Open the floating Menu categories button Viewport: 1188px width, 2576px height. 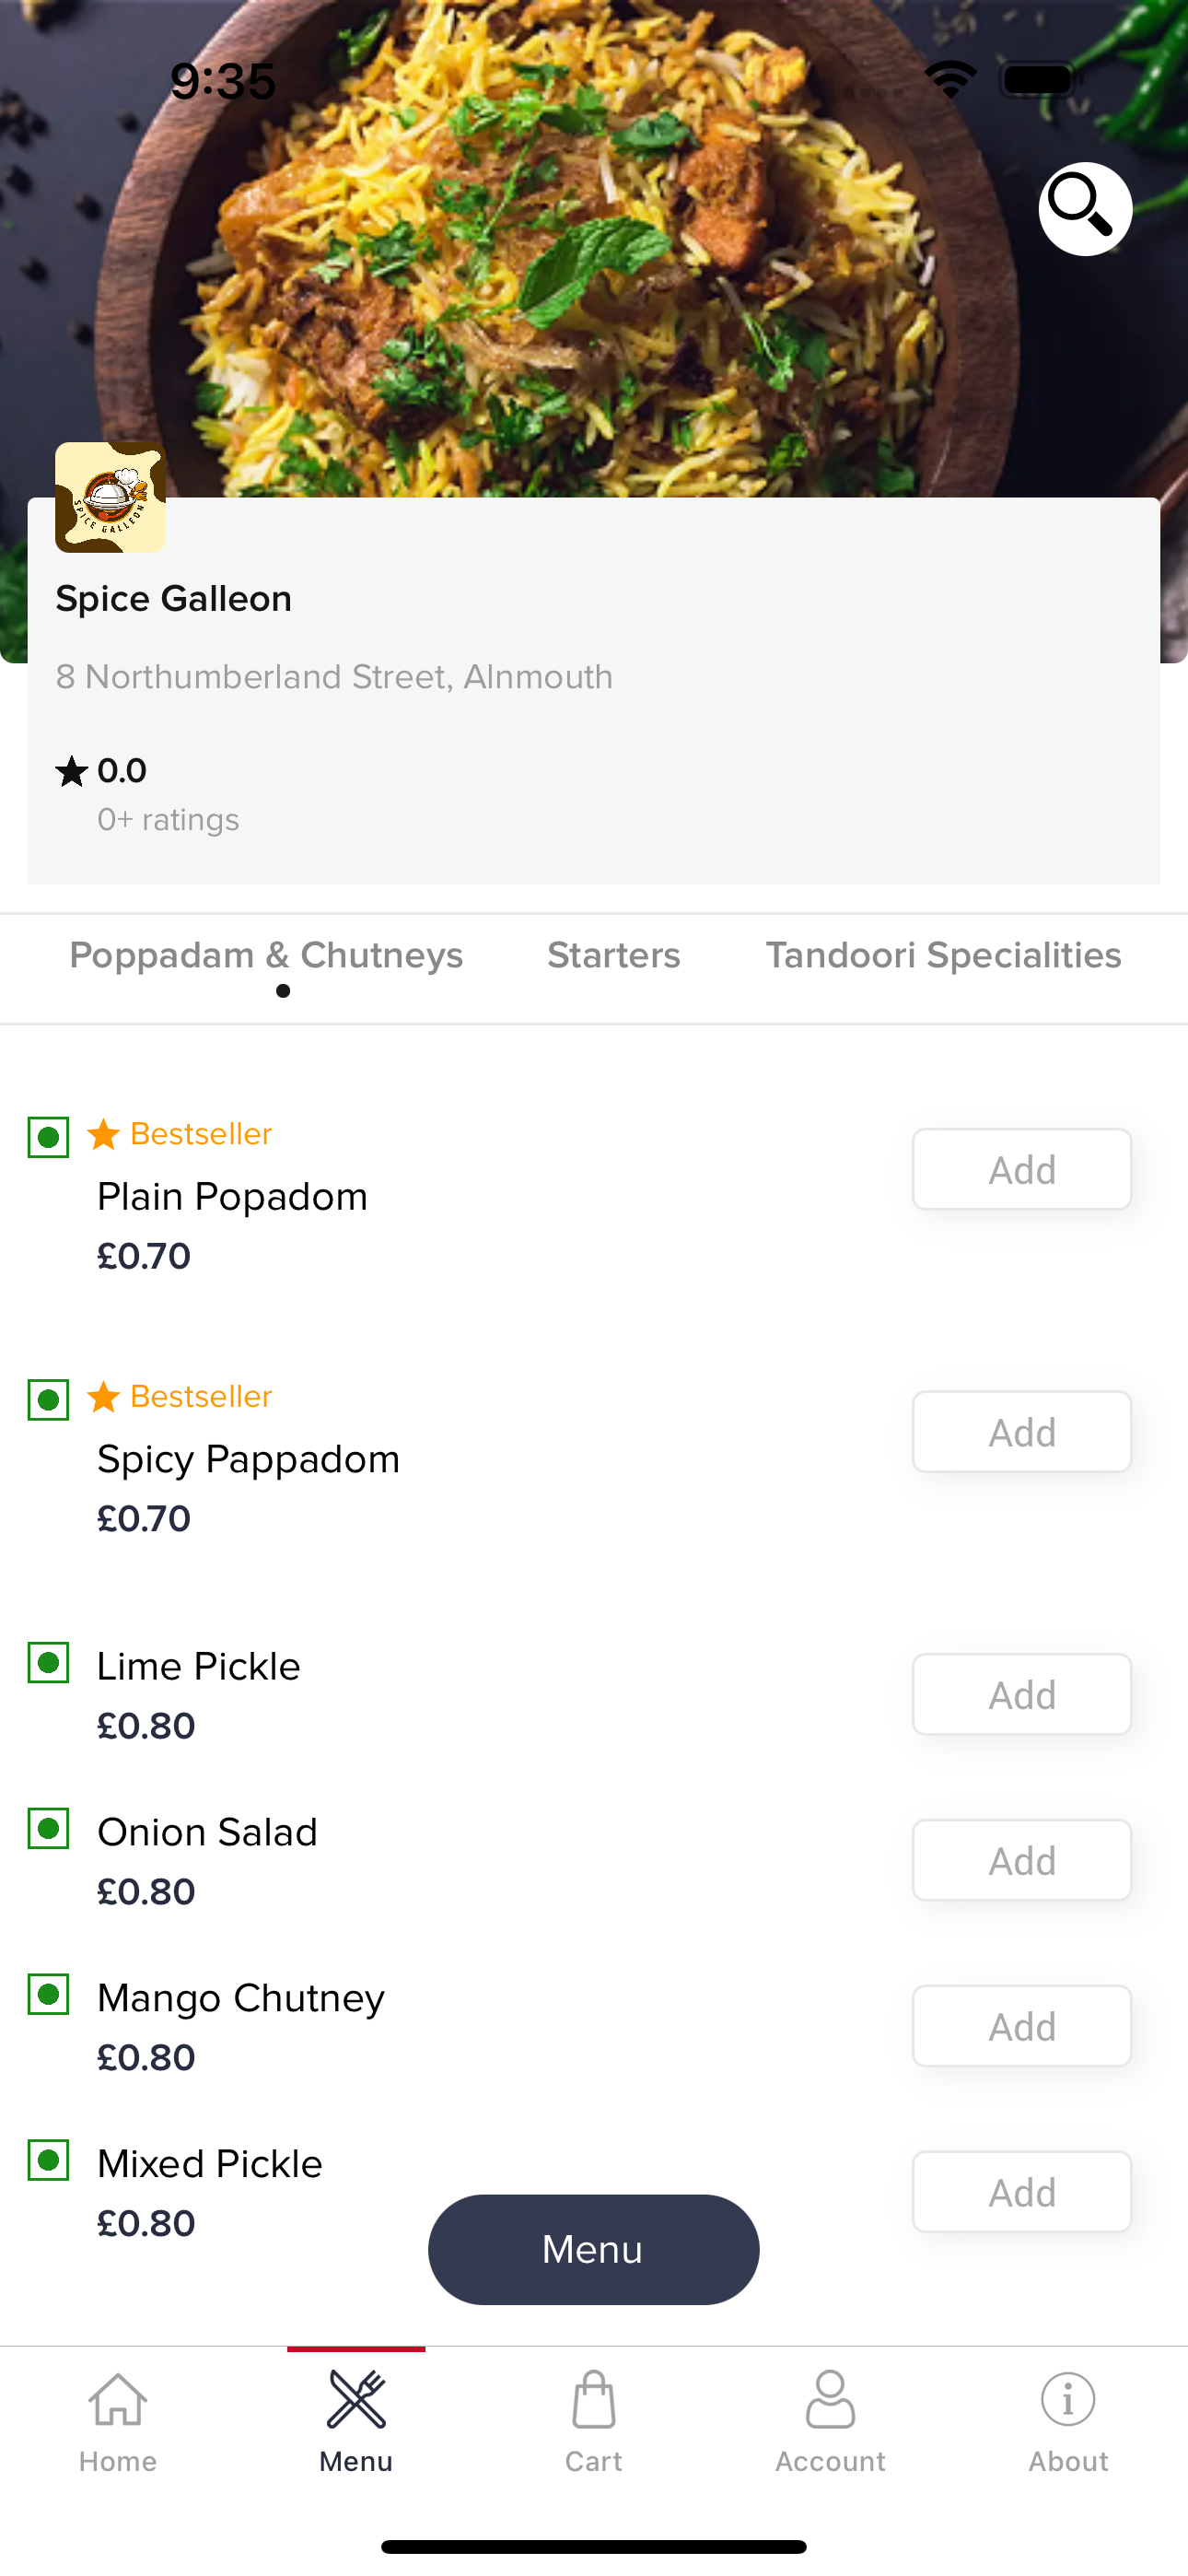[x=593, y=2249]
